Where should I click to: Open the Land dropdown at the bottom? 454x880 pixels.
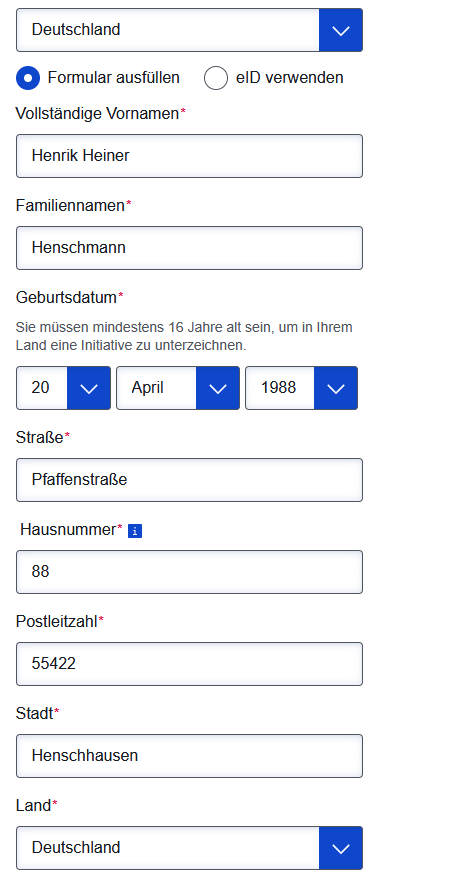click(189, 847)
